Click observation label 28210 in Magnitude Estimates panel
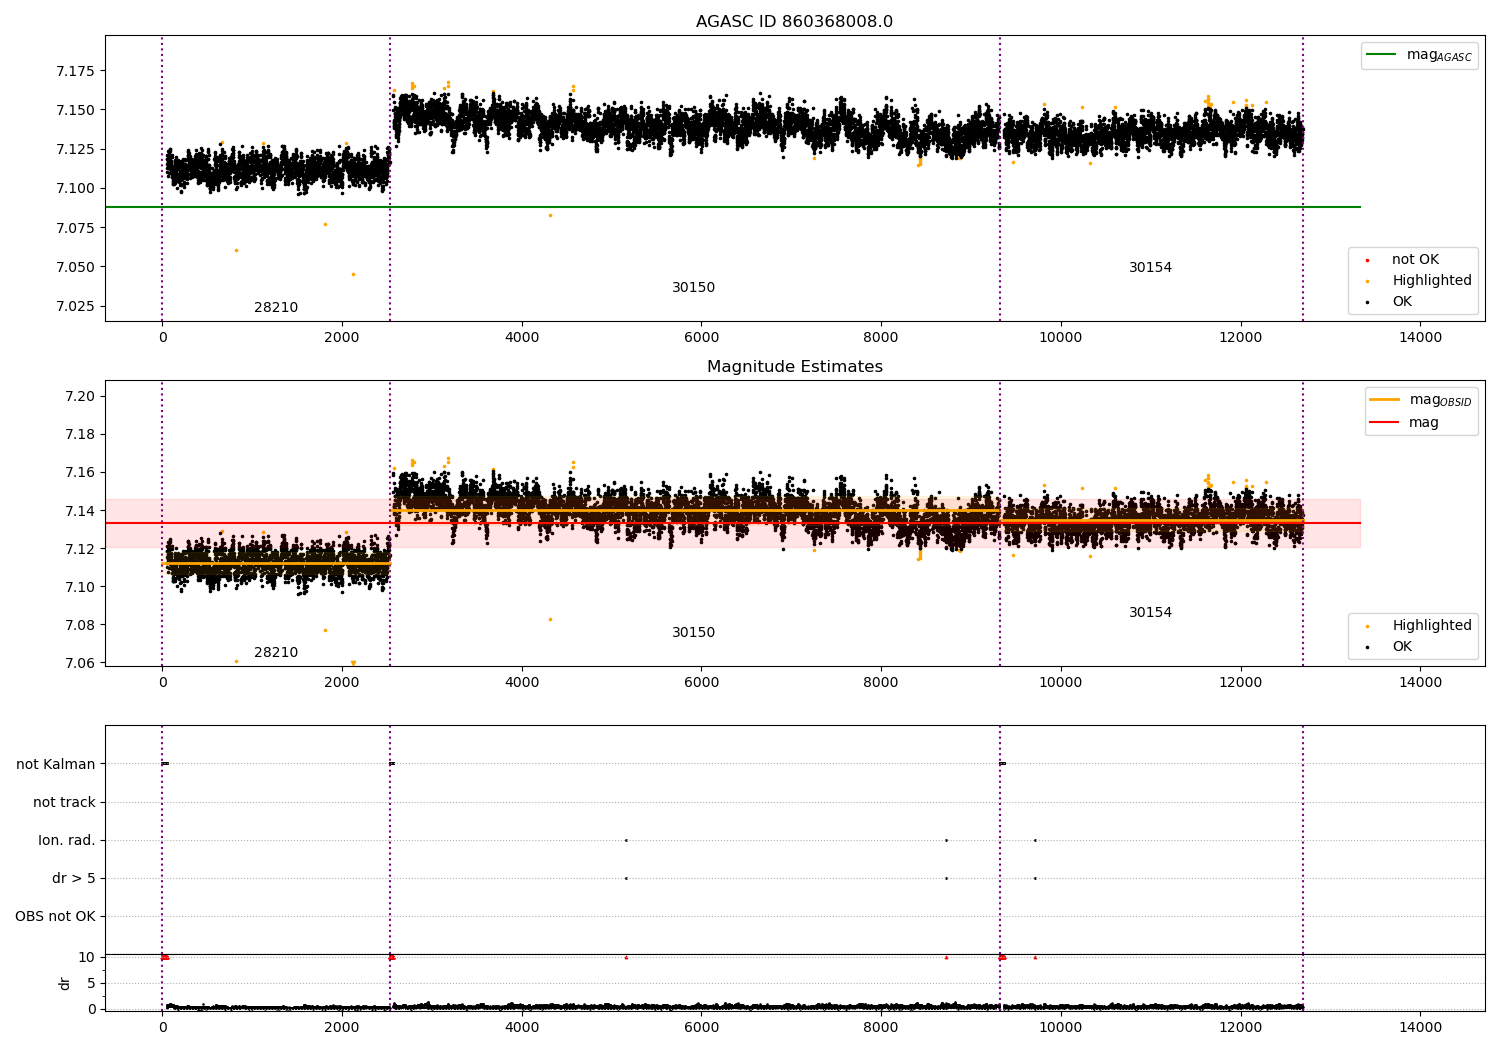The width and height of the screenshot is (1500, 1050). pos(276,653)
